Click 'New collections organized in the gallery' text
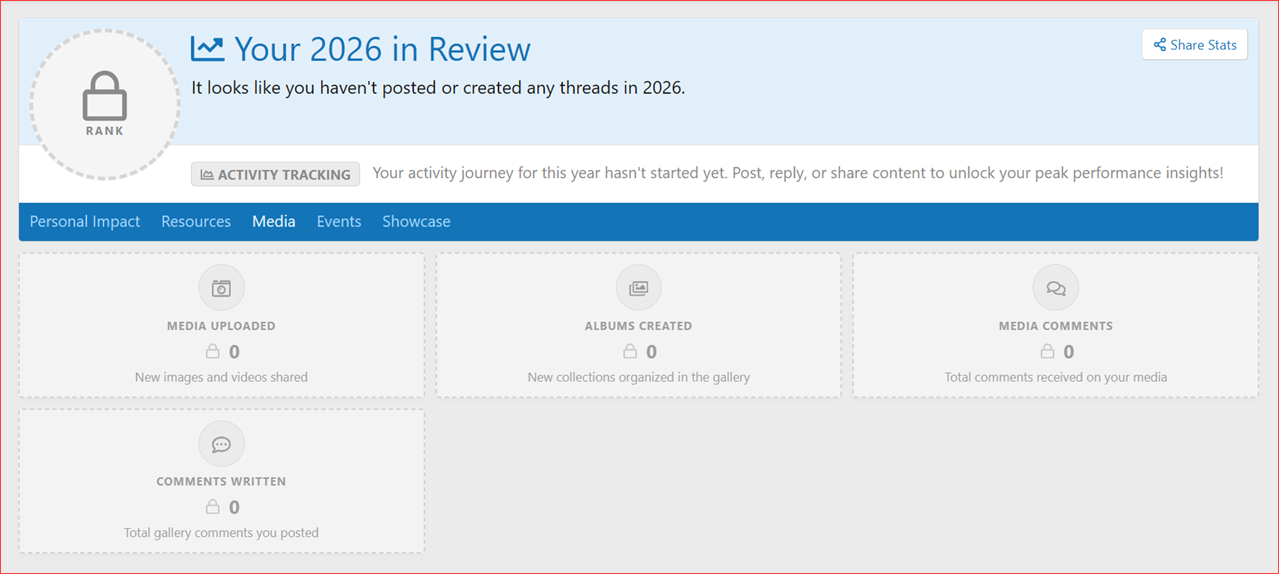 [638, 377]
